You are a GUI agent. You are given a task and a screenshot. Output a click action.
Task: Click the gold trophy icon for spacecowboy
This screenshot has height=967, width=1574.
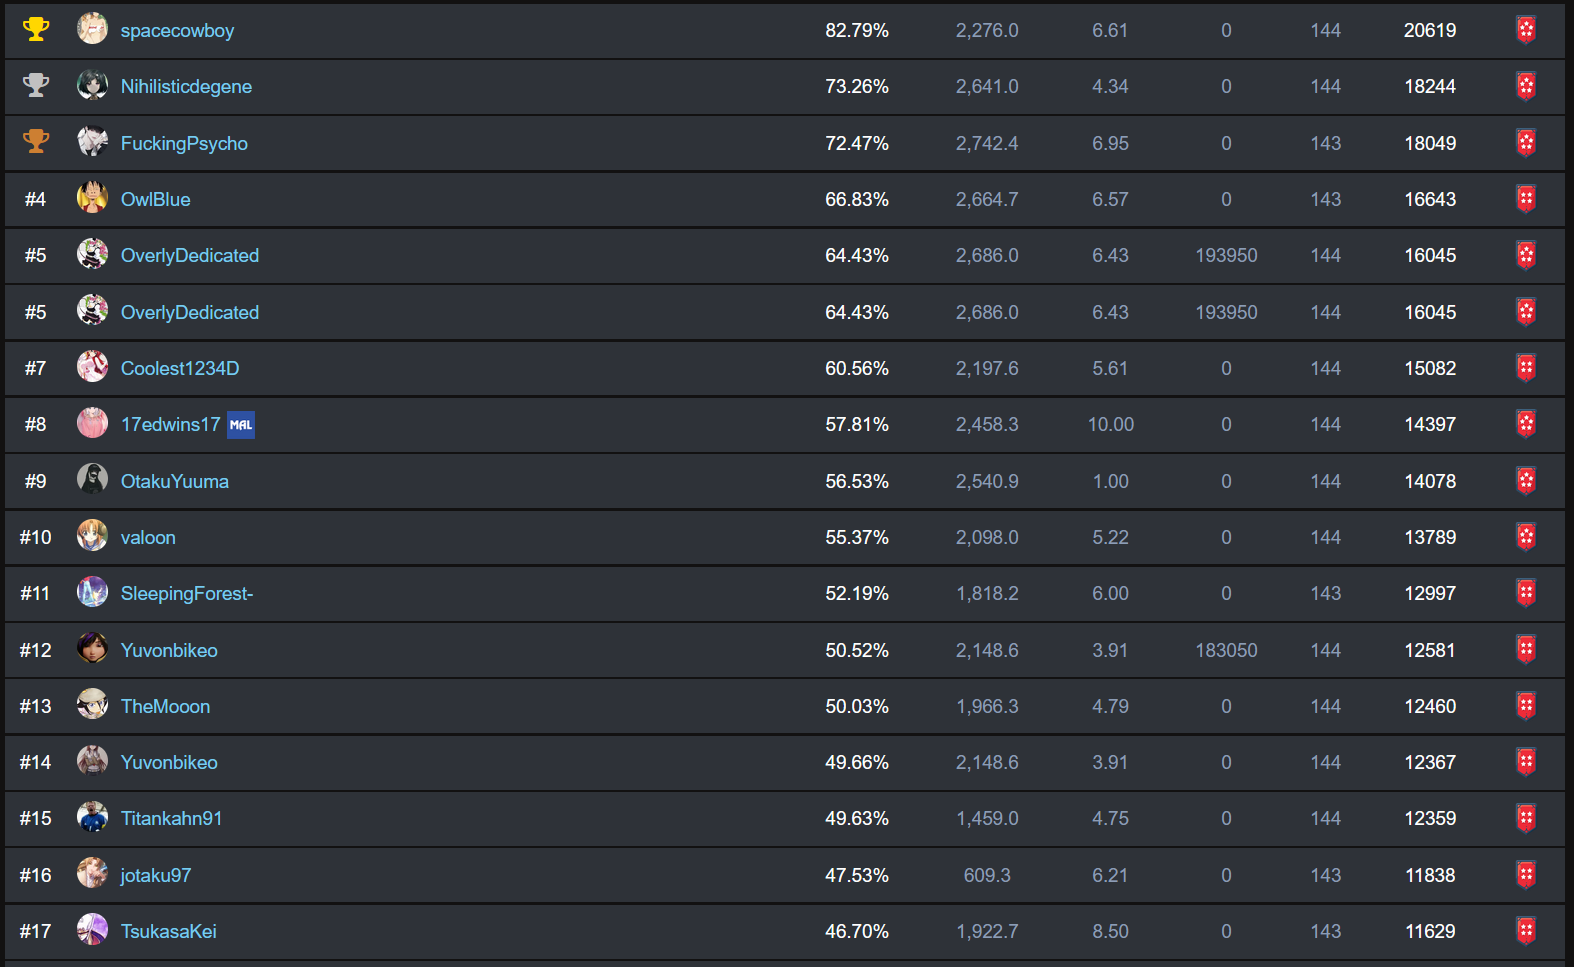tap(36, 29)
